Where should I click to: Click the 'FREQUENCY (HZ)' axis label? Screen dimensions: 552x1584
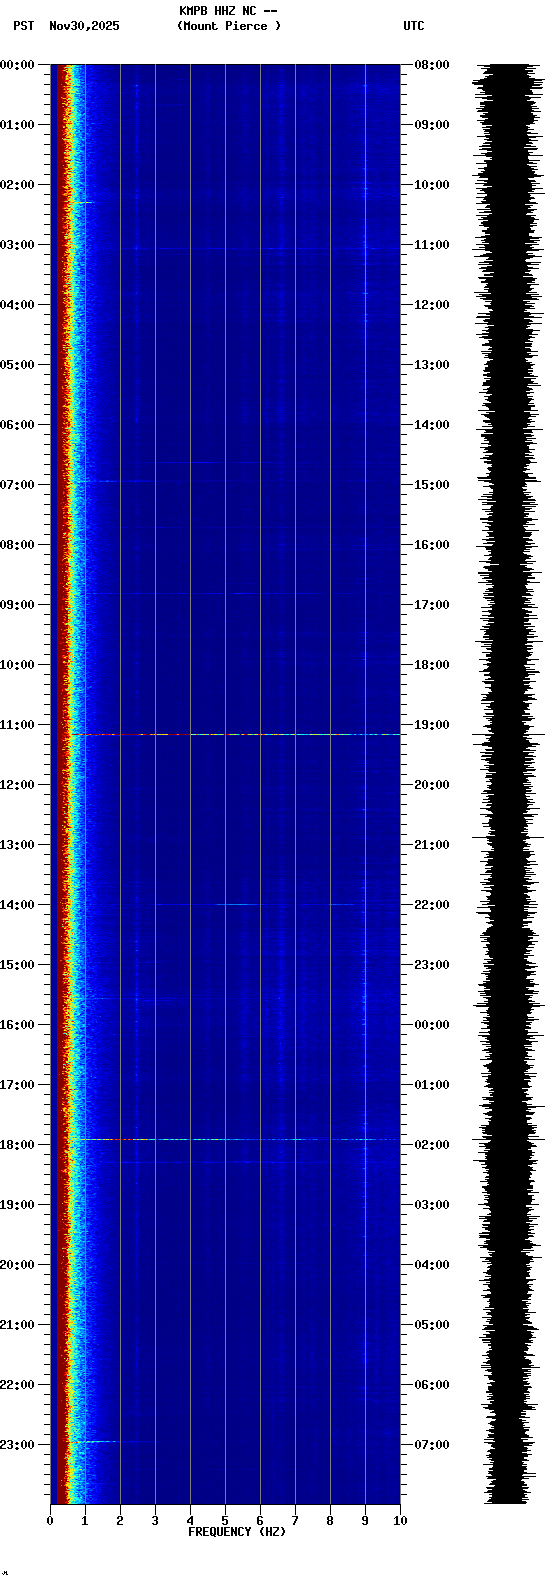237,1532
